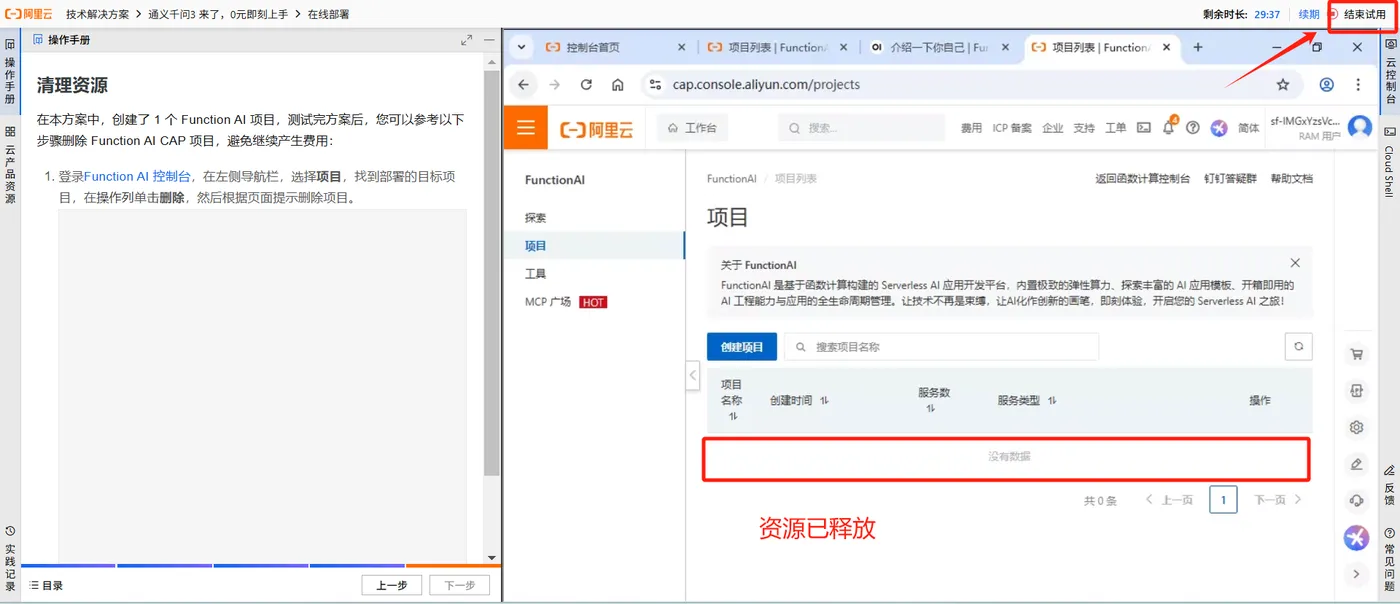Select page 1 in the pagination
Screen dimensions: 1400x604
click(1223, 499)
